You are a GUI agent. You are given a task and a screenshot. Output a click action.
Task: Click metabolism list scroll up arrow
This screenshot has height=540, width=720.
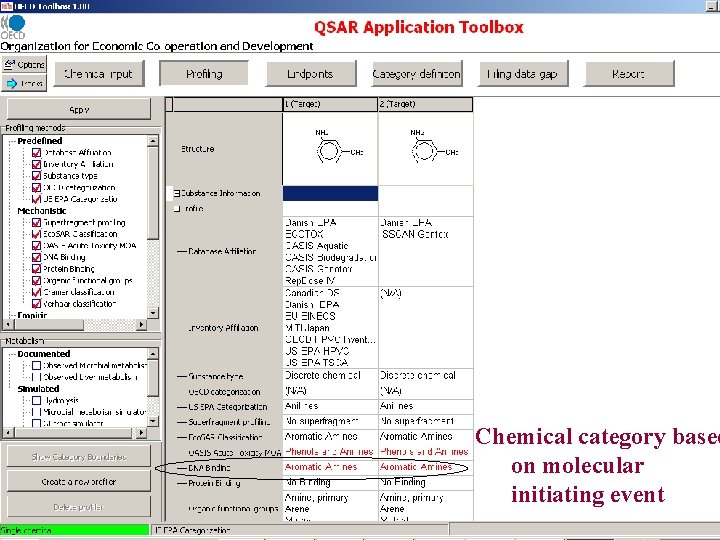pos(153,353)
